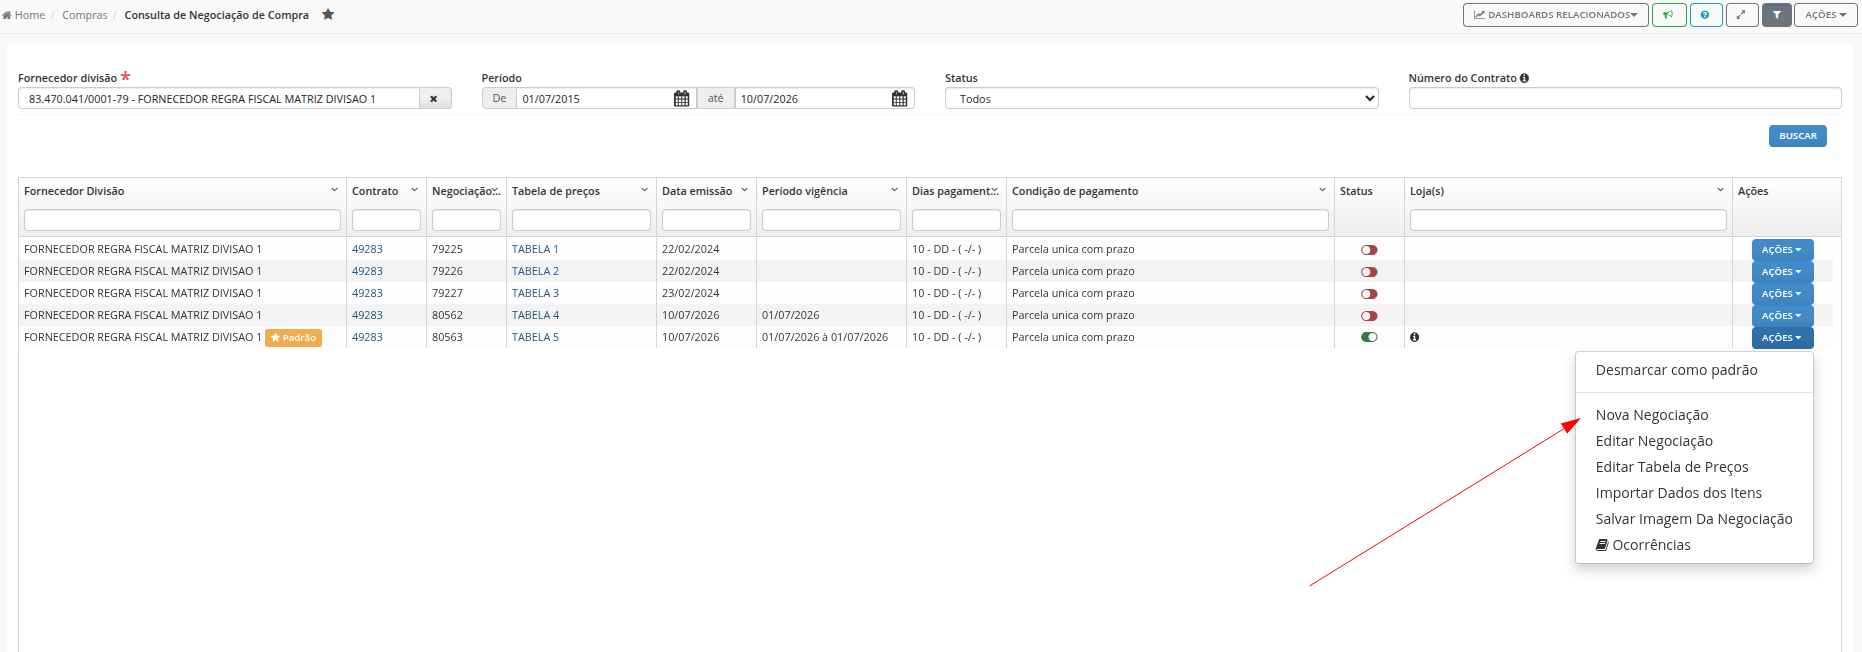Open the Status dropdown showing Todos

pos(1161,98)
